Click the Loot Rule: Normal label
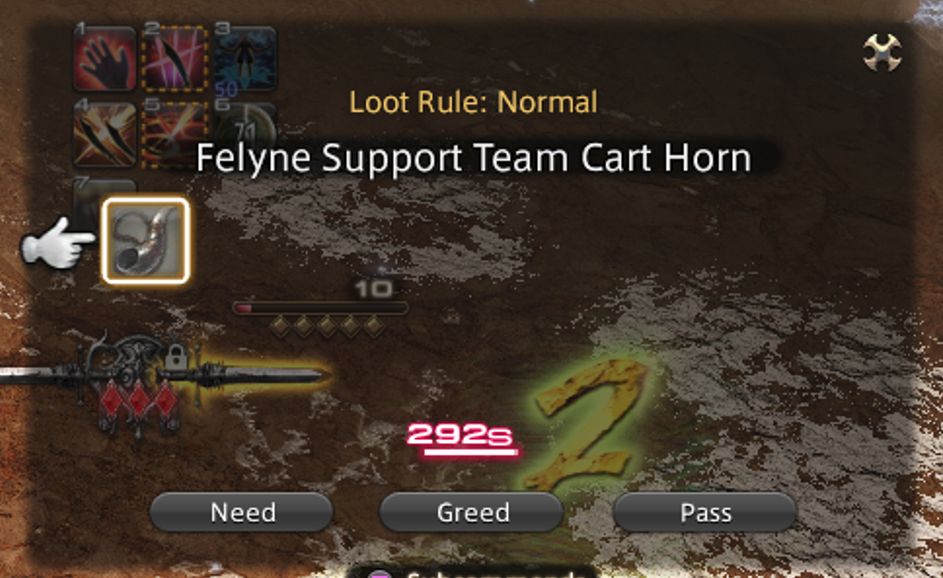 tap(473, 102)
